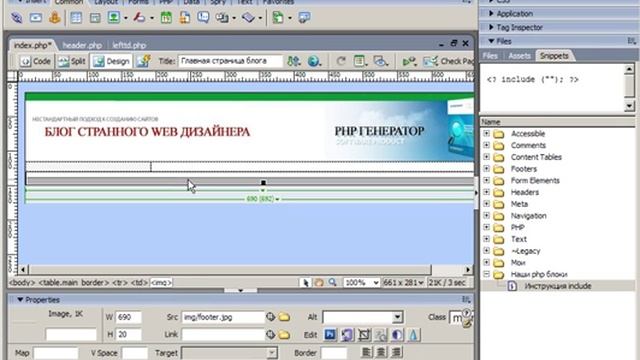This screenshot has height=360, width=640.
Task: Insert a Comment icon
Action: [x=203, y=18]
